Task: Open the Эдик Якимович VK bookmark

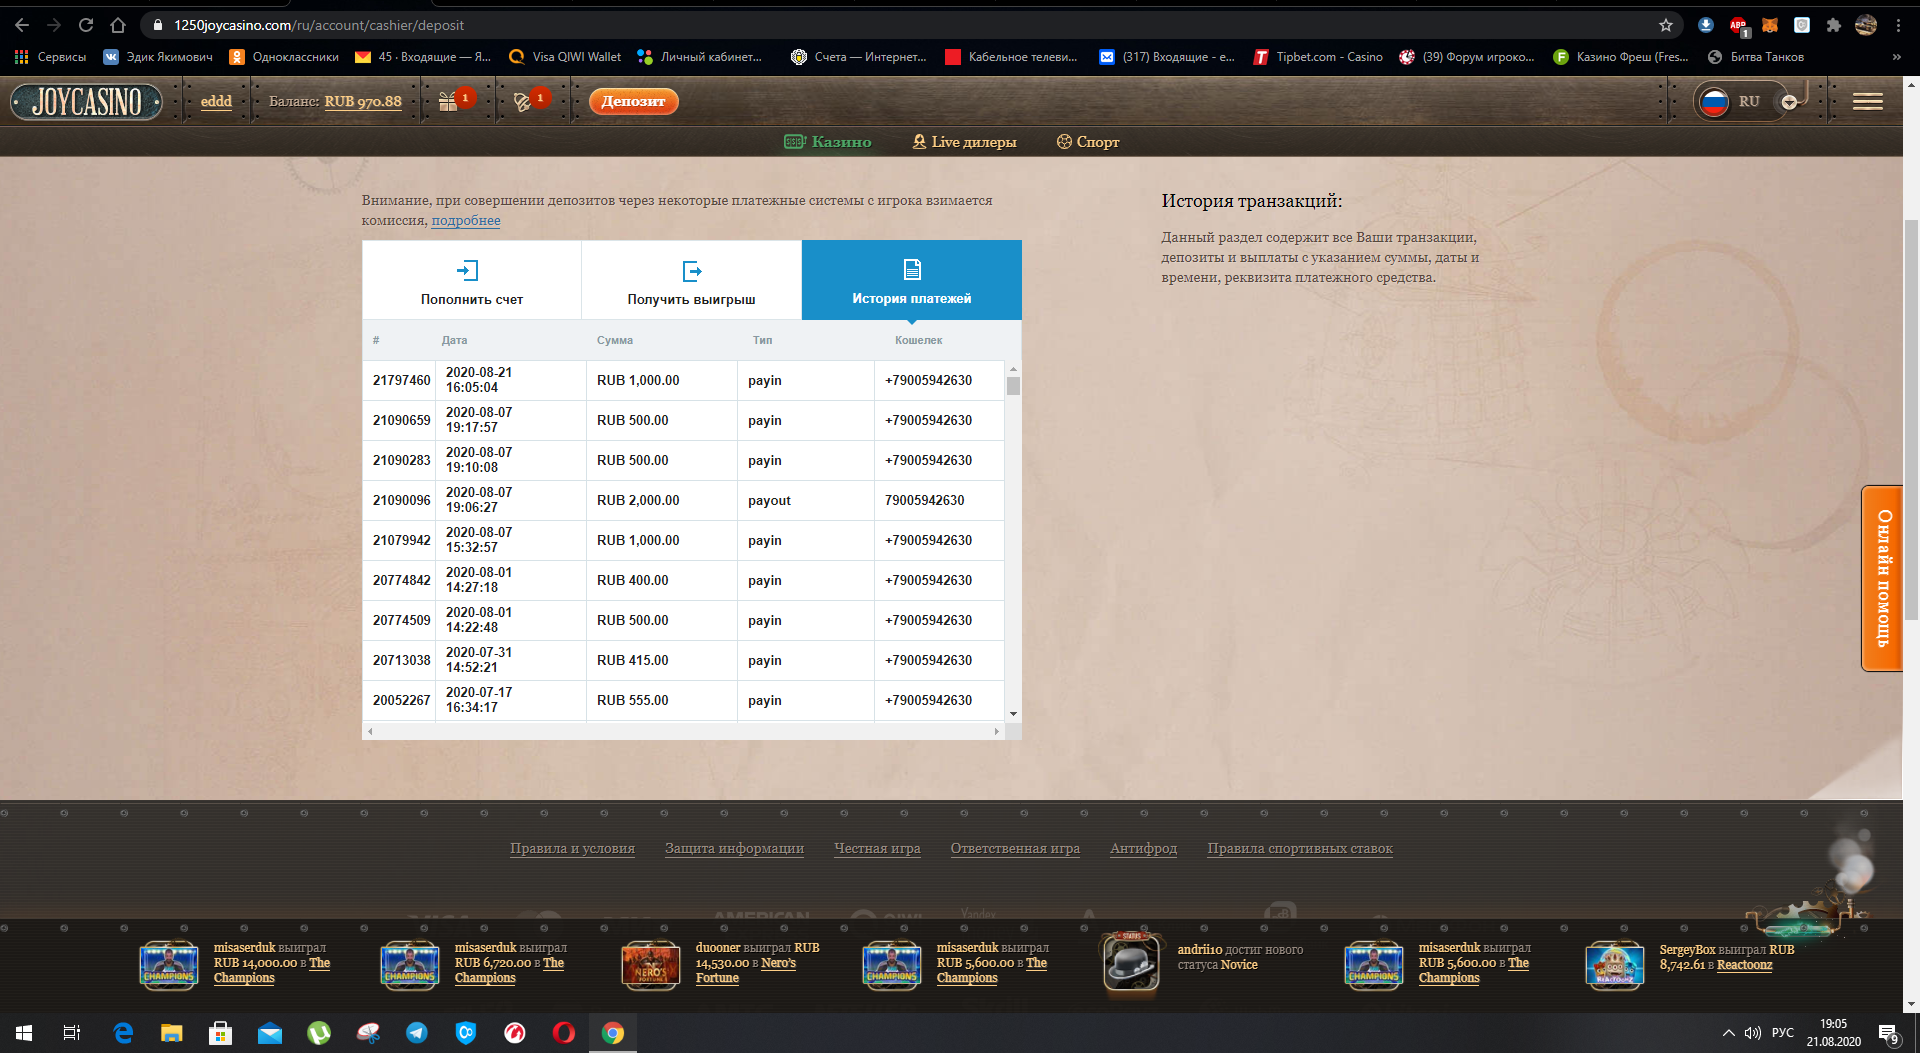Action: 158,57
